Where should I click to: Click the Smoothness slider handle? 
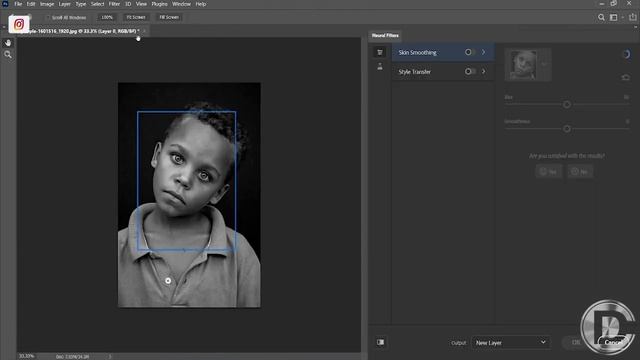pos(567,129)
